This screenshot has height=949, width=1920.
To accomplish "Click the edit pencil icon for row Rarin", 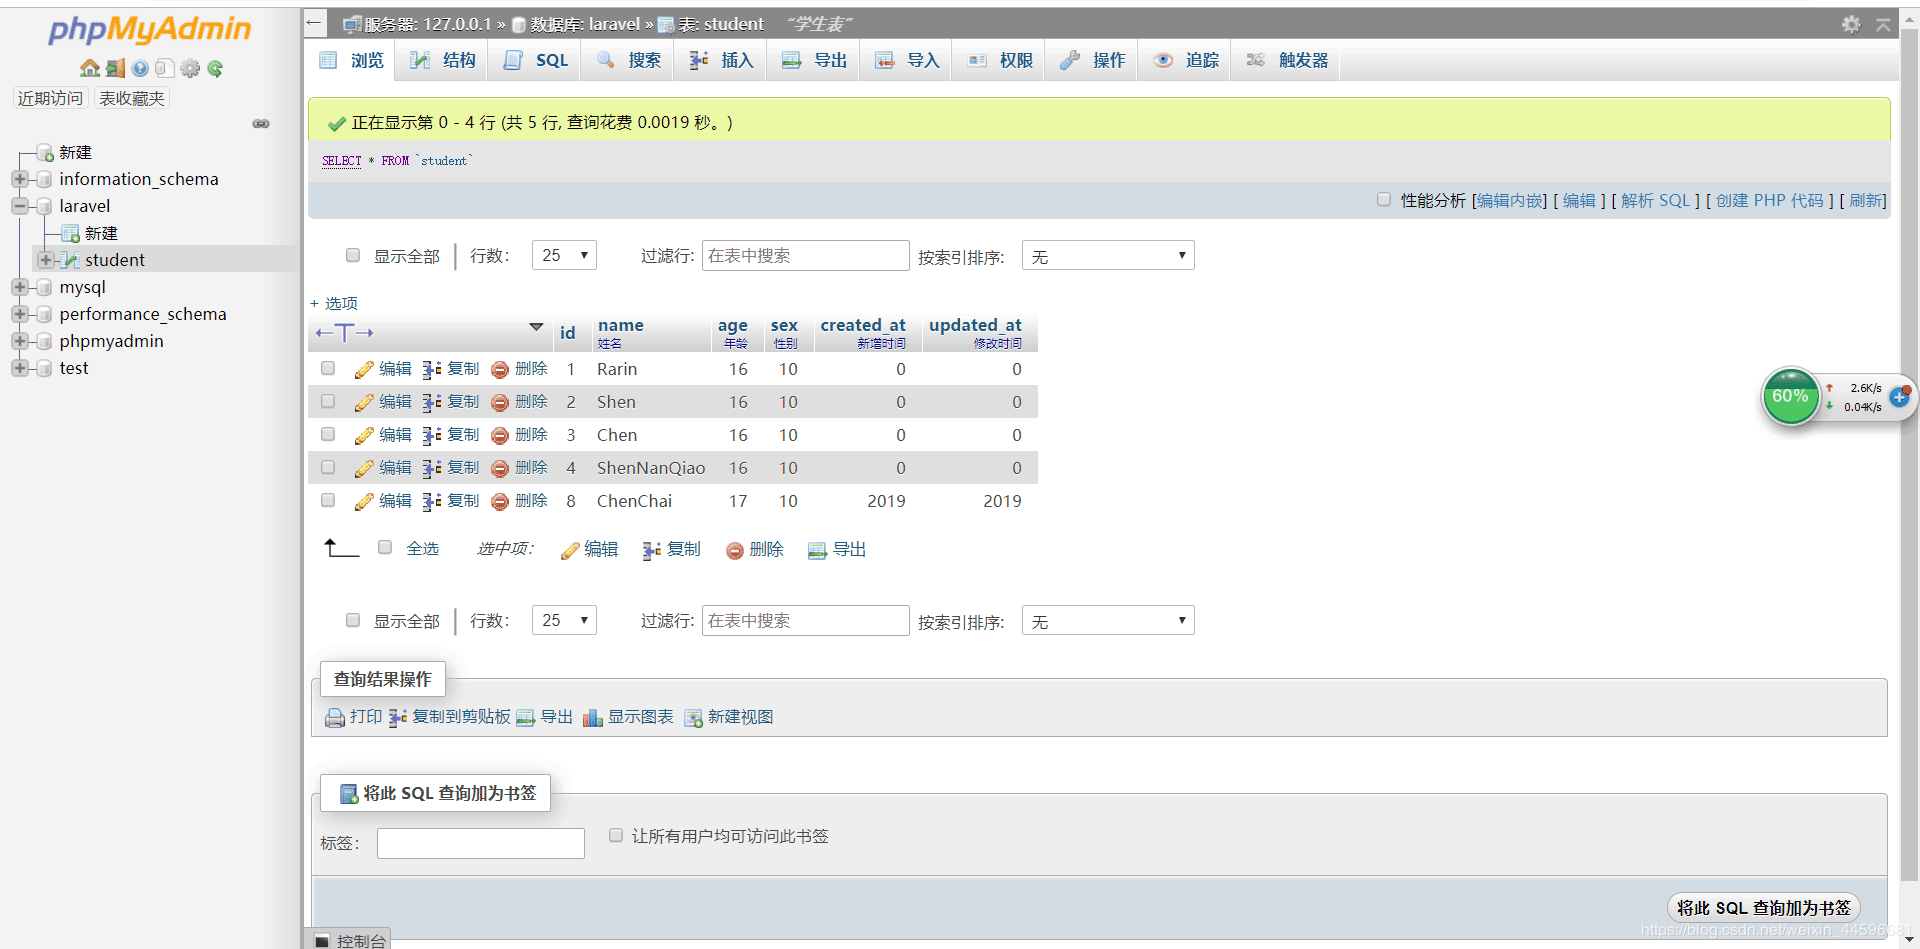I will pos(363,369).
